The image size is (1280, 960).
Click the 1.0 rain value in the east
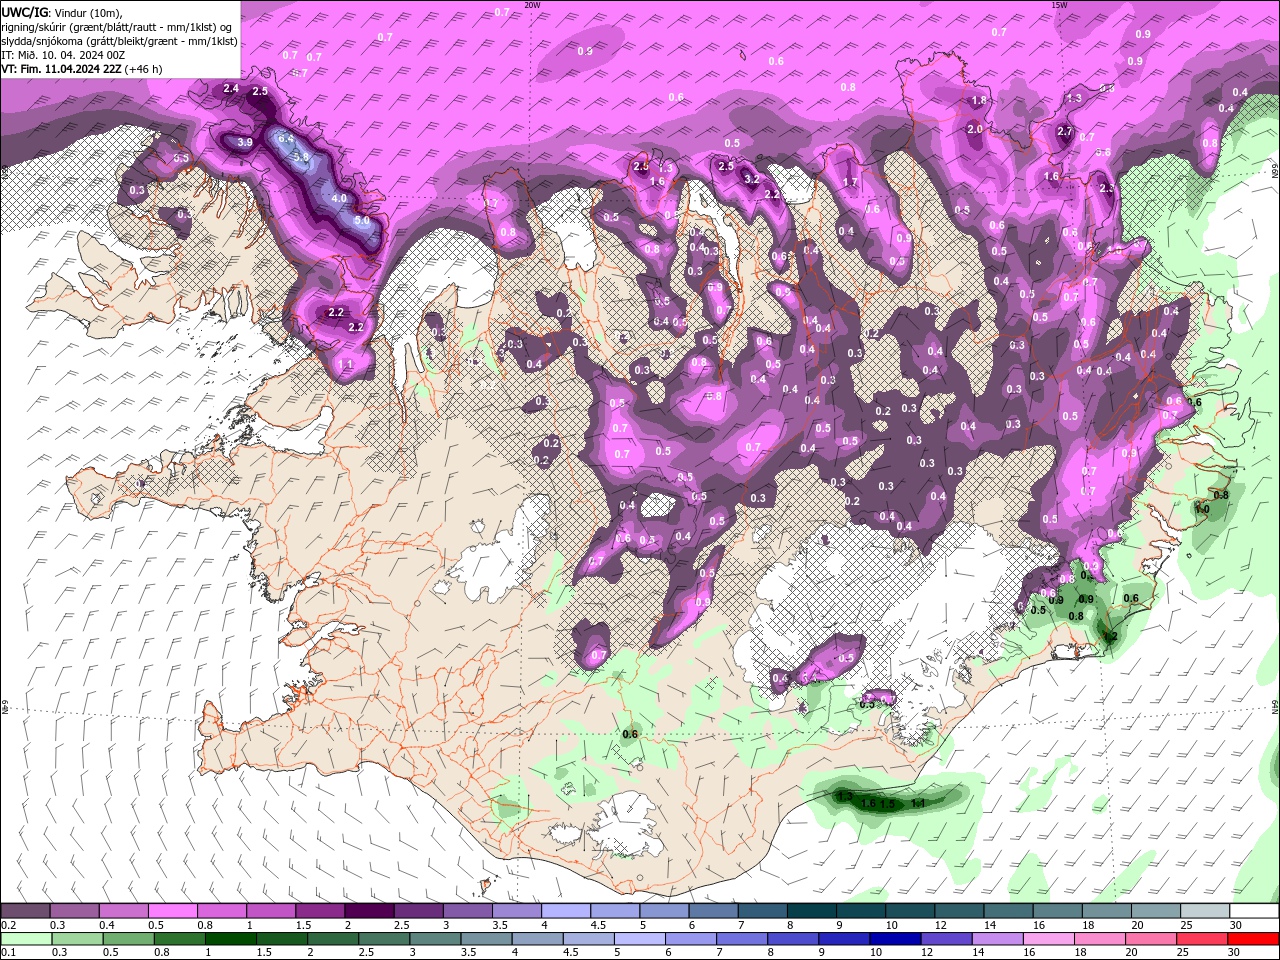1202,509
